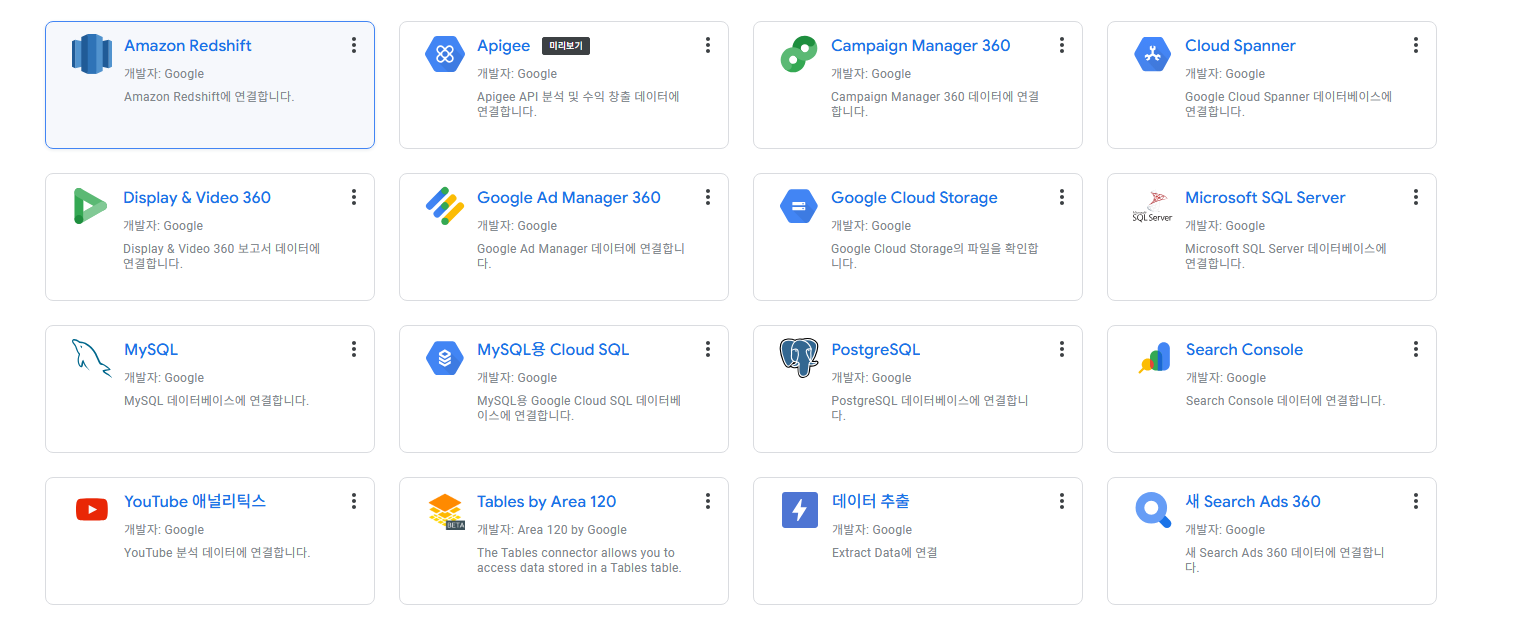Click the MySQL dolphin icon
The width and height of the screenshot is (1516, 621).
[91, 358]
